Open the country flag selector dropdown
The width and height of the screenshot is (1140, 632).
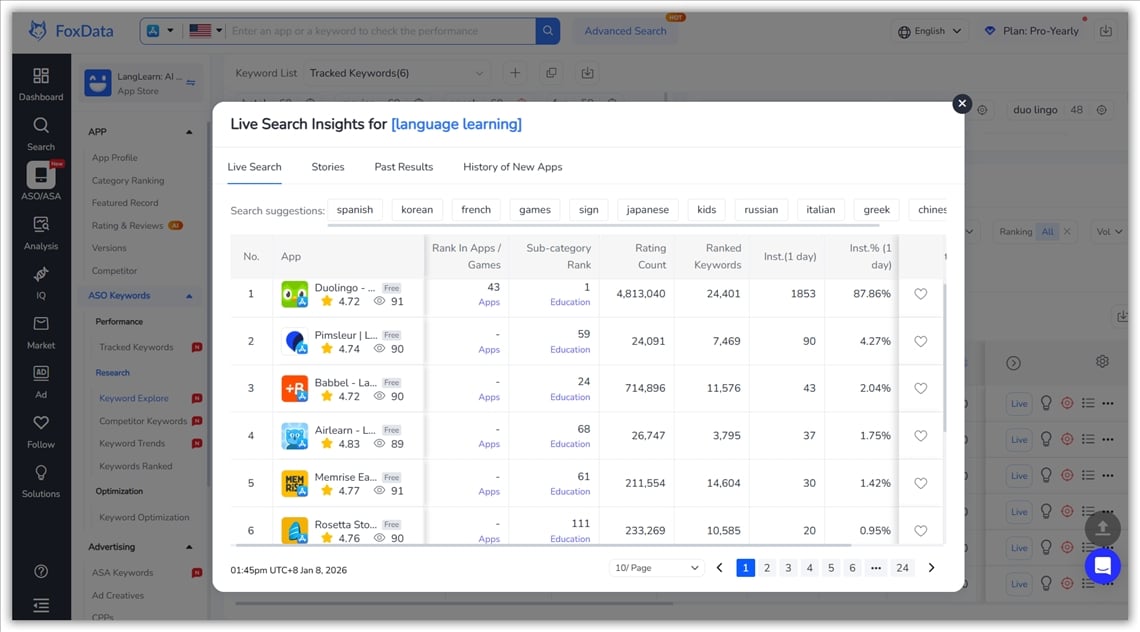pos(205,31)
